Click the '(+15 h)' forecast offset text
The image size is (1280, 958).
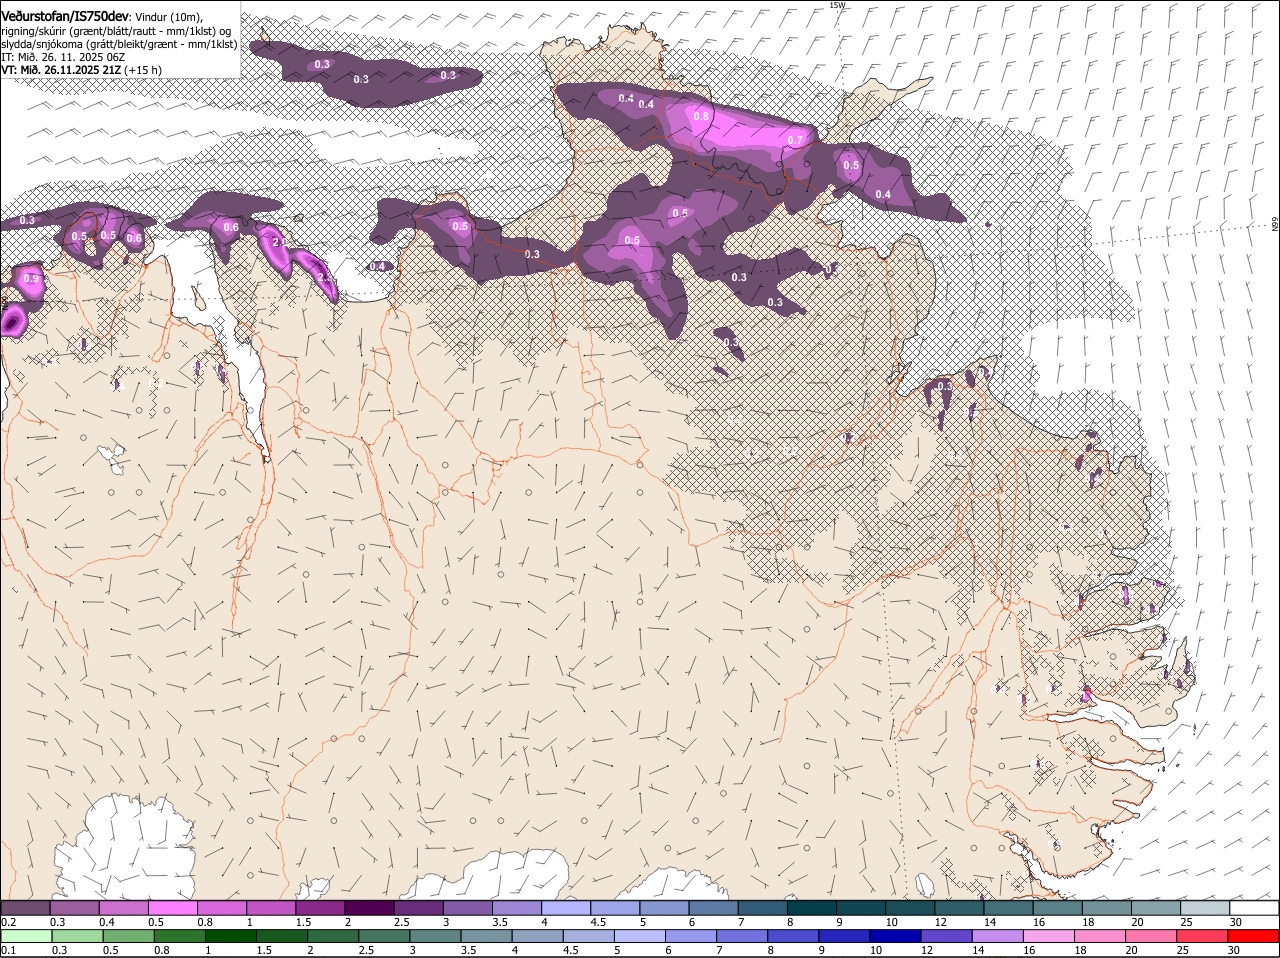coord(145,70)
